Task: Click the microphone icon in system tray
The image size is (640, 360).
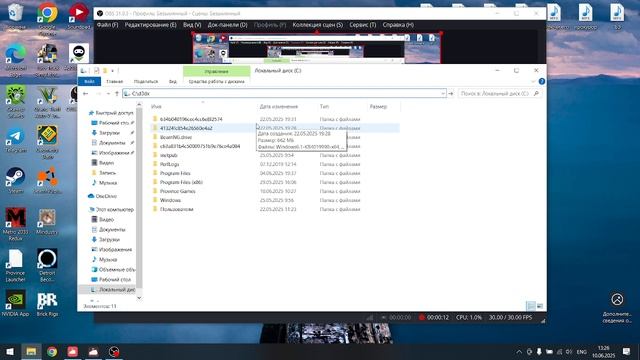Action: [x=539, y=351]
